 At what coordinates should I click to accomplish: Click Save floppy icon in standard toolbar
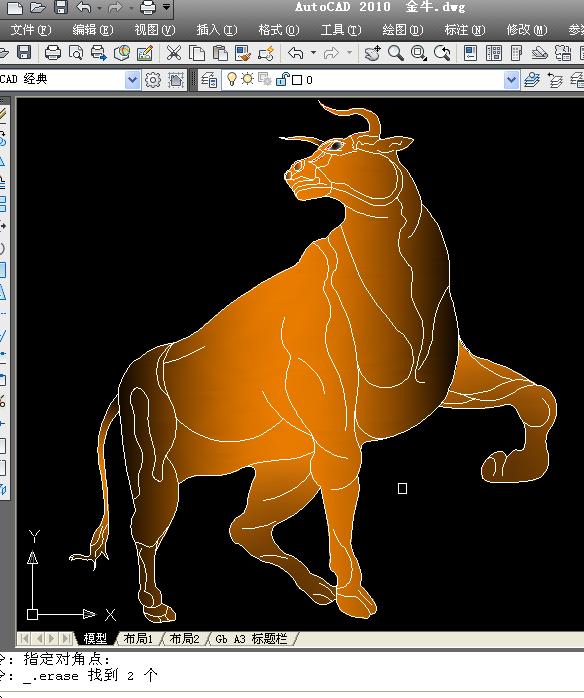point(24,53)
